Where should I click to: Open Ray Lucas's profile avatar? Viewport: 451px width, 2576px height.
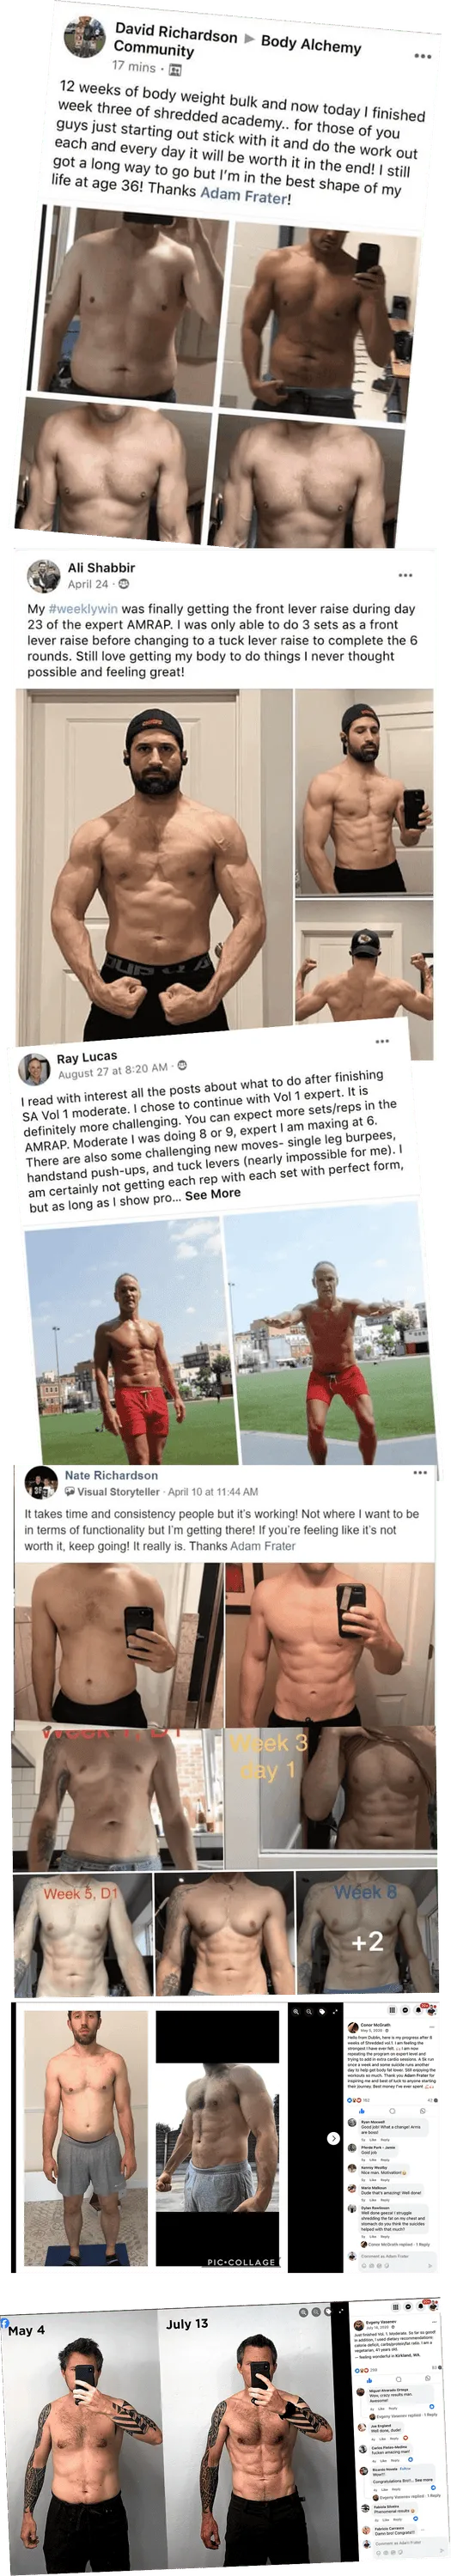click(x=35, y=1070)
